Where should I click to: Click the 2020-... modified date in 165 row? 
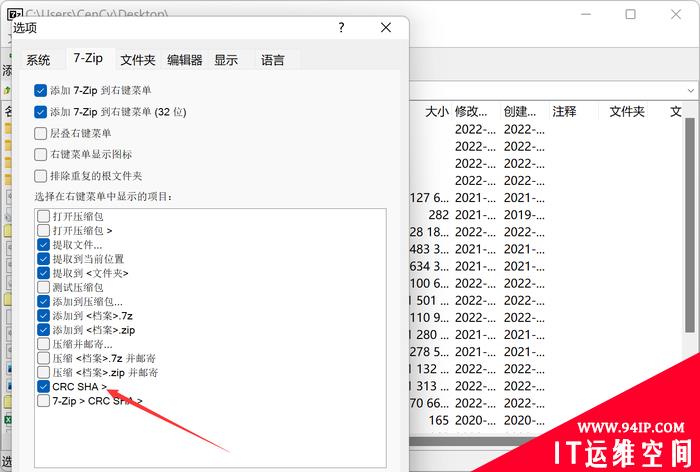(x=475, y=420)
